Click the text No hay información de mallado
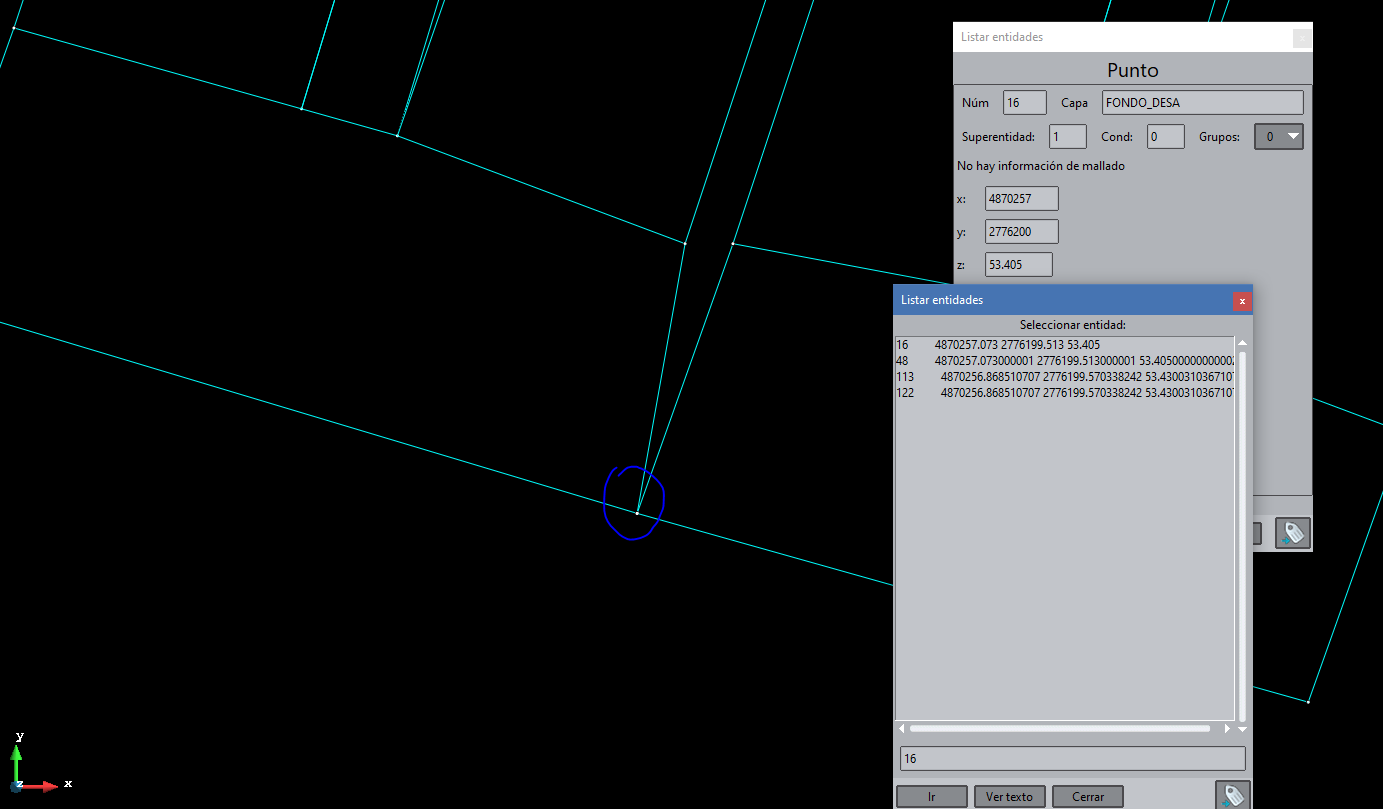The height and width of the screenshot is (809, 1383). (1041, 166)
